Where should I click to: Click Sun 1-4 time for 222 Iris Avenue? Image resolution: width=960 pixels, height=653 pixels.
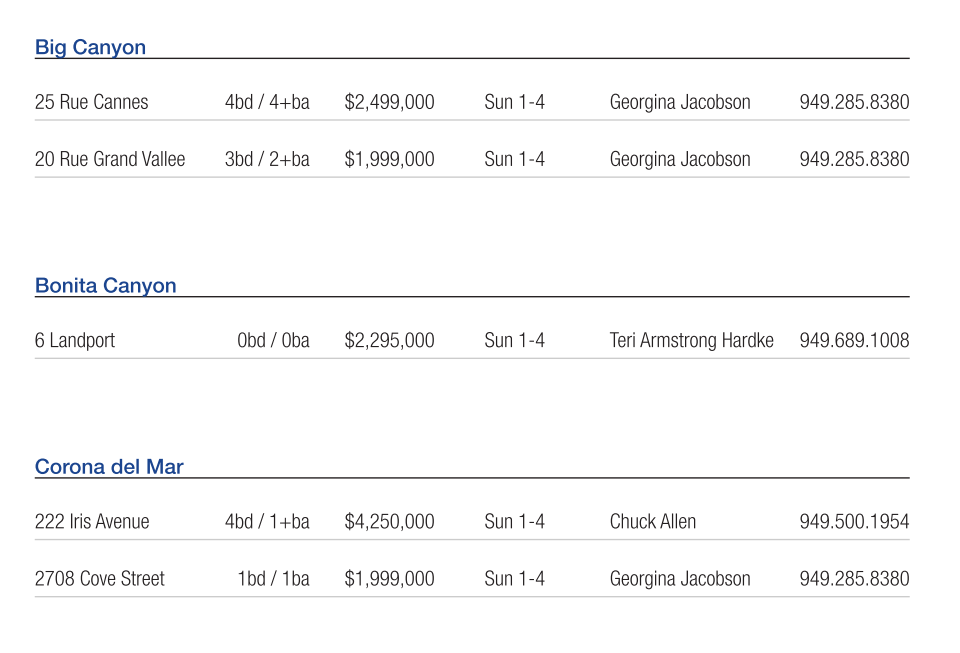[x=514, y=521]
